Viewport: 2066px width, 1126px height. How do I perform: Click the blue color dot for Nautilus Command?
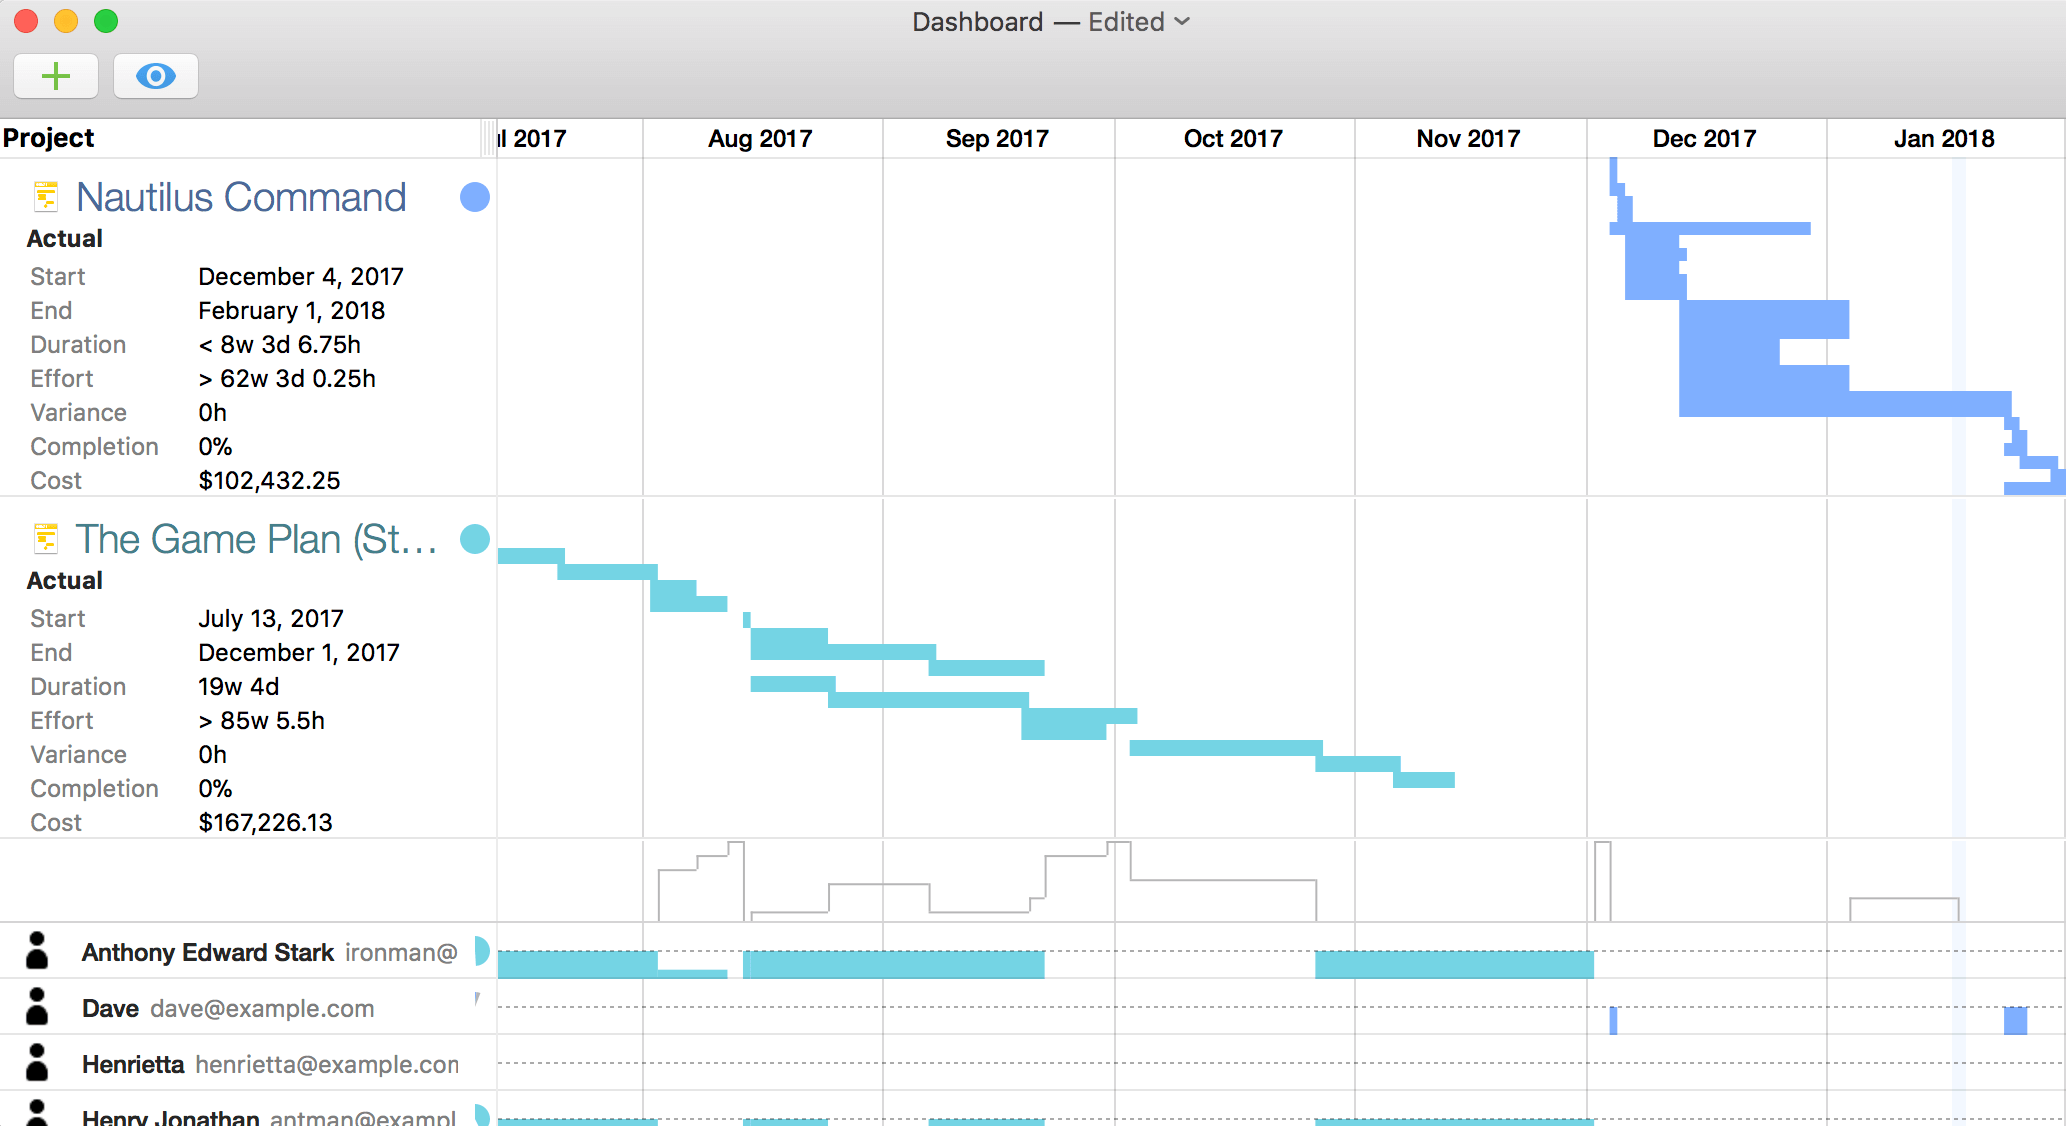coord(475,197)
